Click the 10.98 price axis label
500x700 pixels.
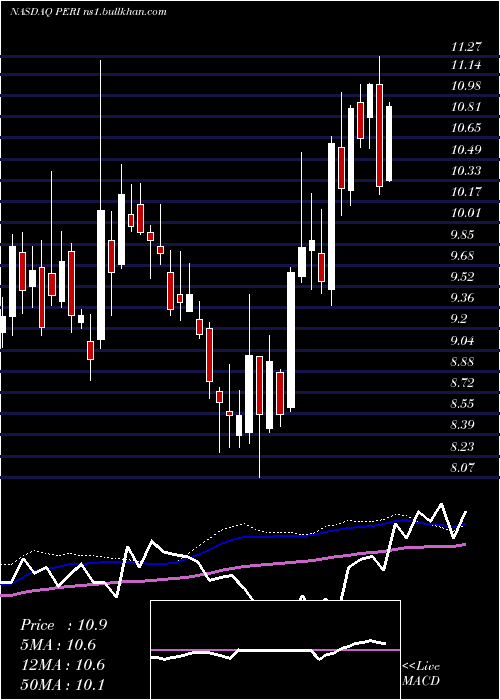click(466, 86)
